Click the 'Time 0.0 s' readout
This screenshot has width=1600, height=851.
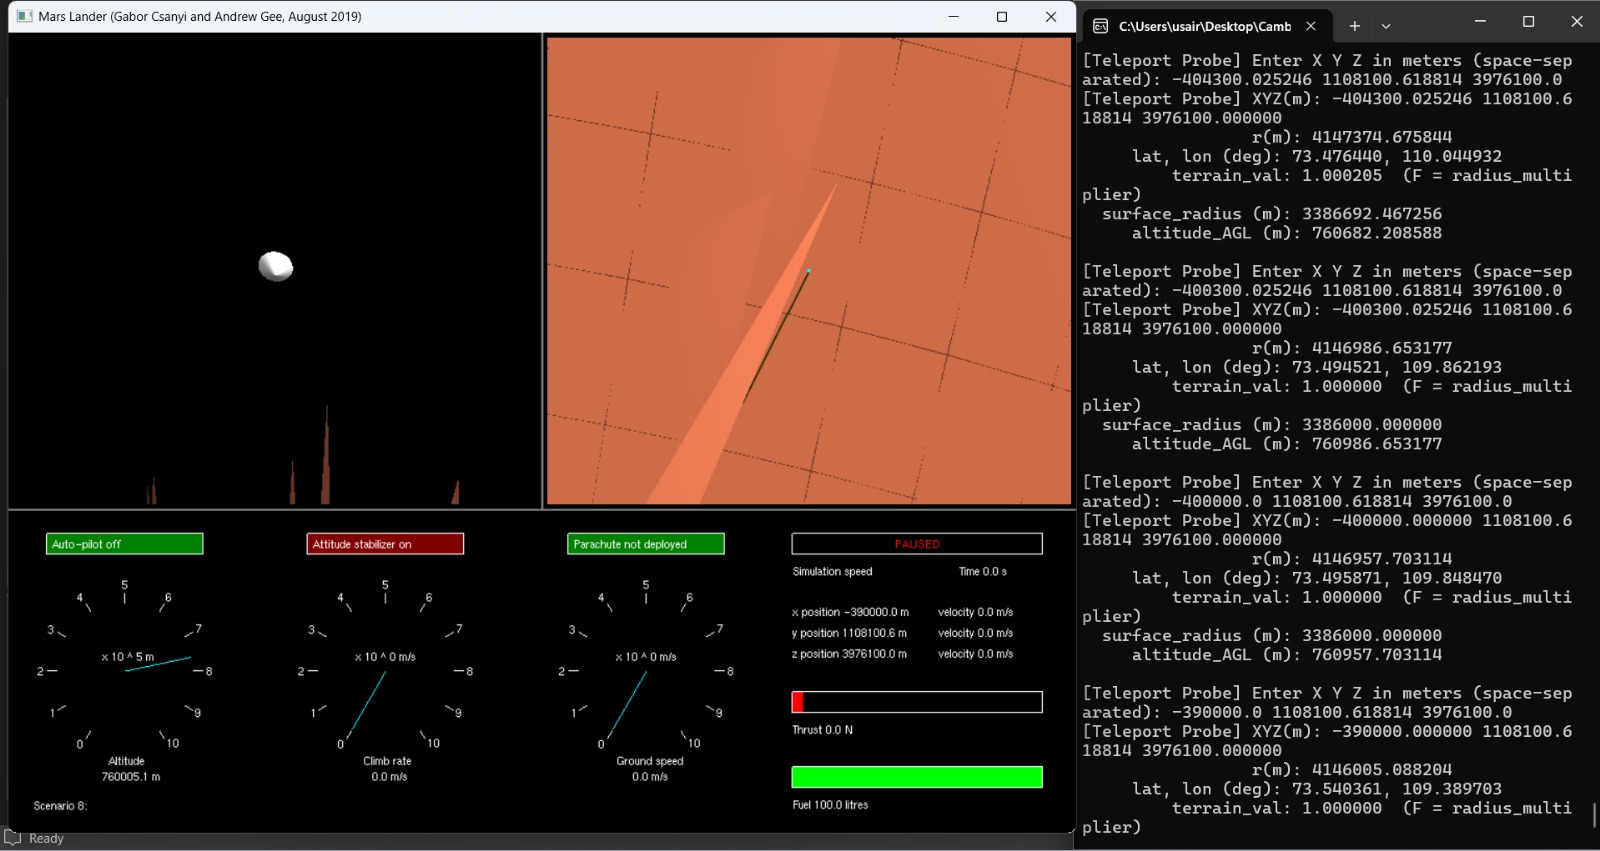tap(983, 572)
